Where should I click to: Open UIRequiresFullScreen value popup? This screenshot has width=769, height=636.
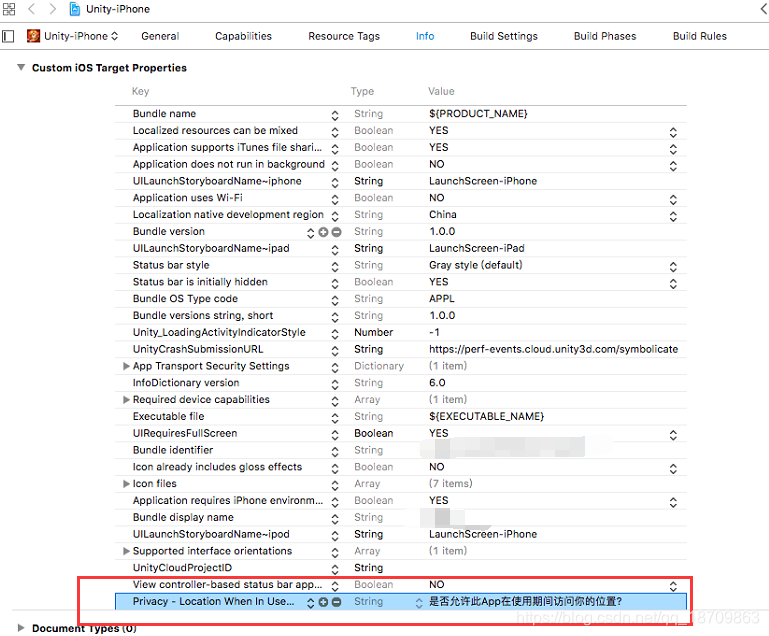[x=673, y=435]
